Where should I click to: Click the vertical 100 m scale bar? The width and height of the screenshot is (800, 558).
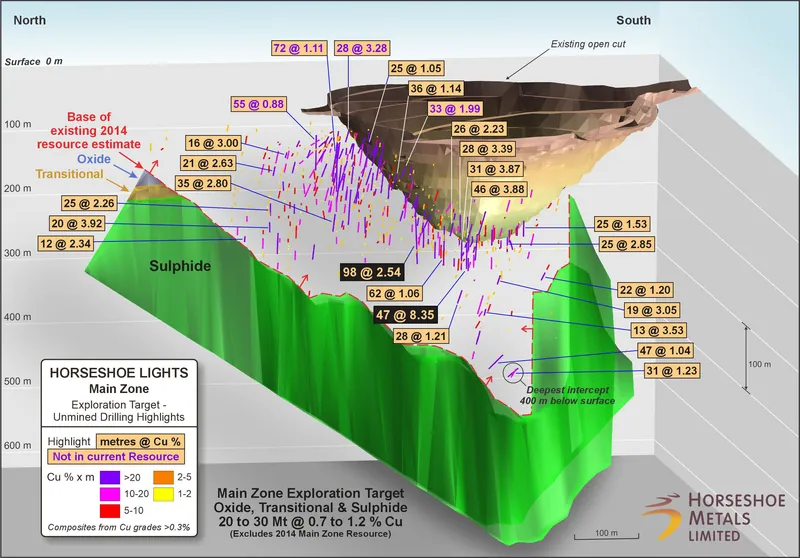[x=746, y=359]
